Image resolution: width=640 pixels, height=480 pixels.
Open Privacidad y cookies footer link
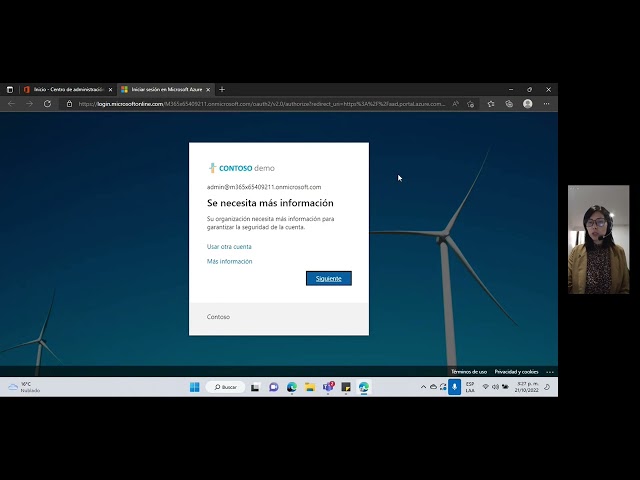[516, 372]
